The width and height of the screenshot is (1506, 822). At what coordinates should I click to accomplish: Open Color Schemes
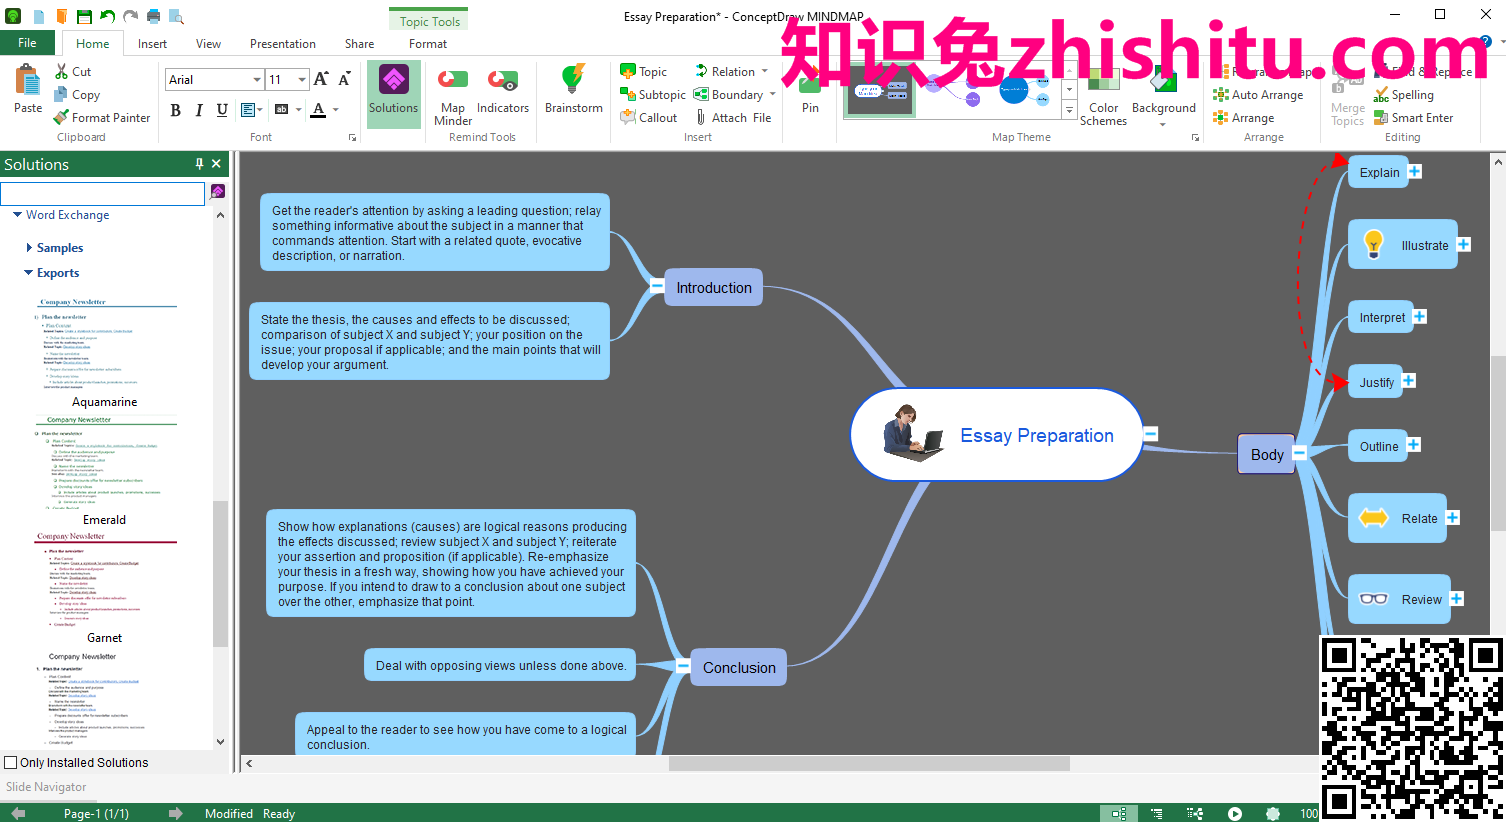tap(1103, 96)
